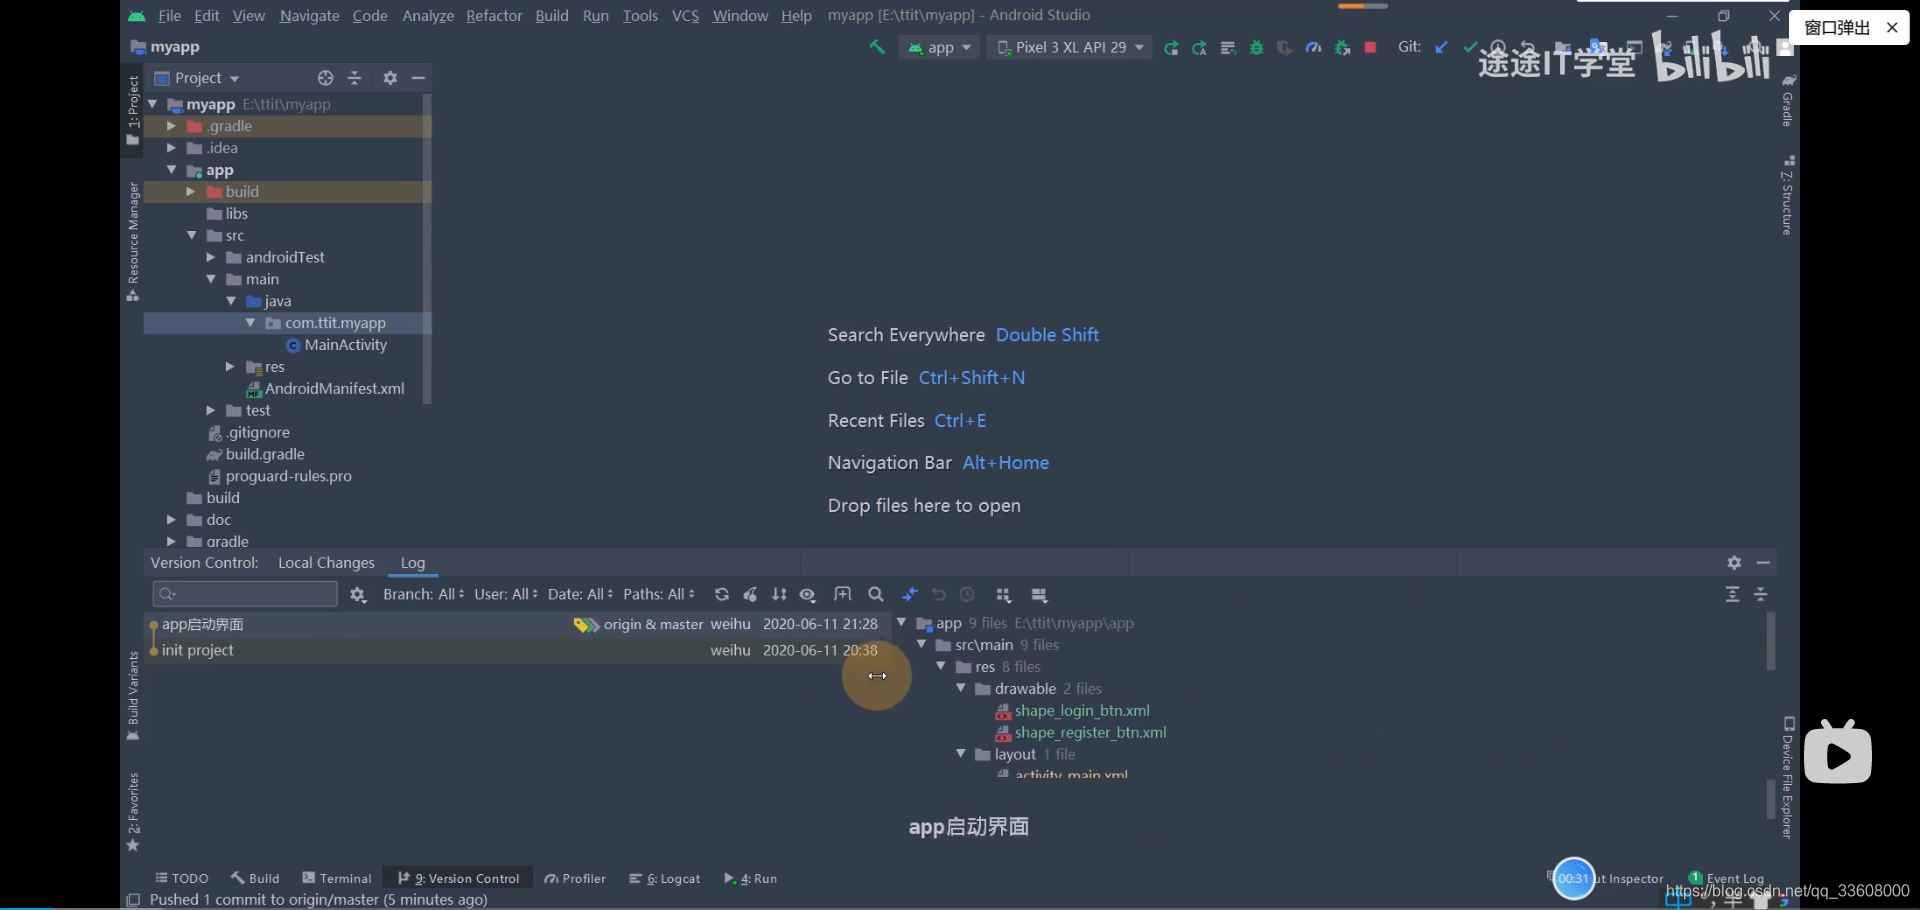The width and height of the screenshot is (1920, 910).
Task: Click the Make Project hammer icon
Action: click(x=877, y=47)
